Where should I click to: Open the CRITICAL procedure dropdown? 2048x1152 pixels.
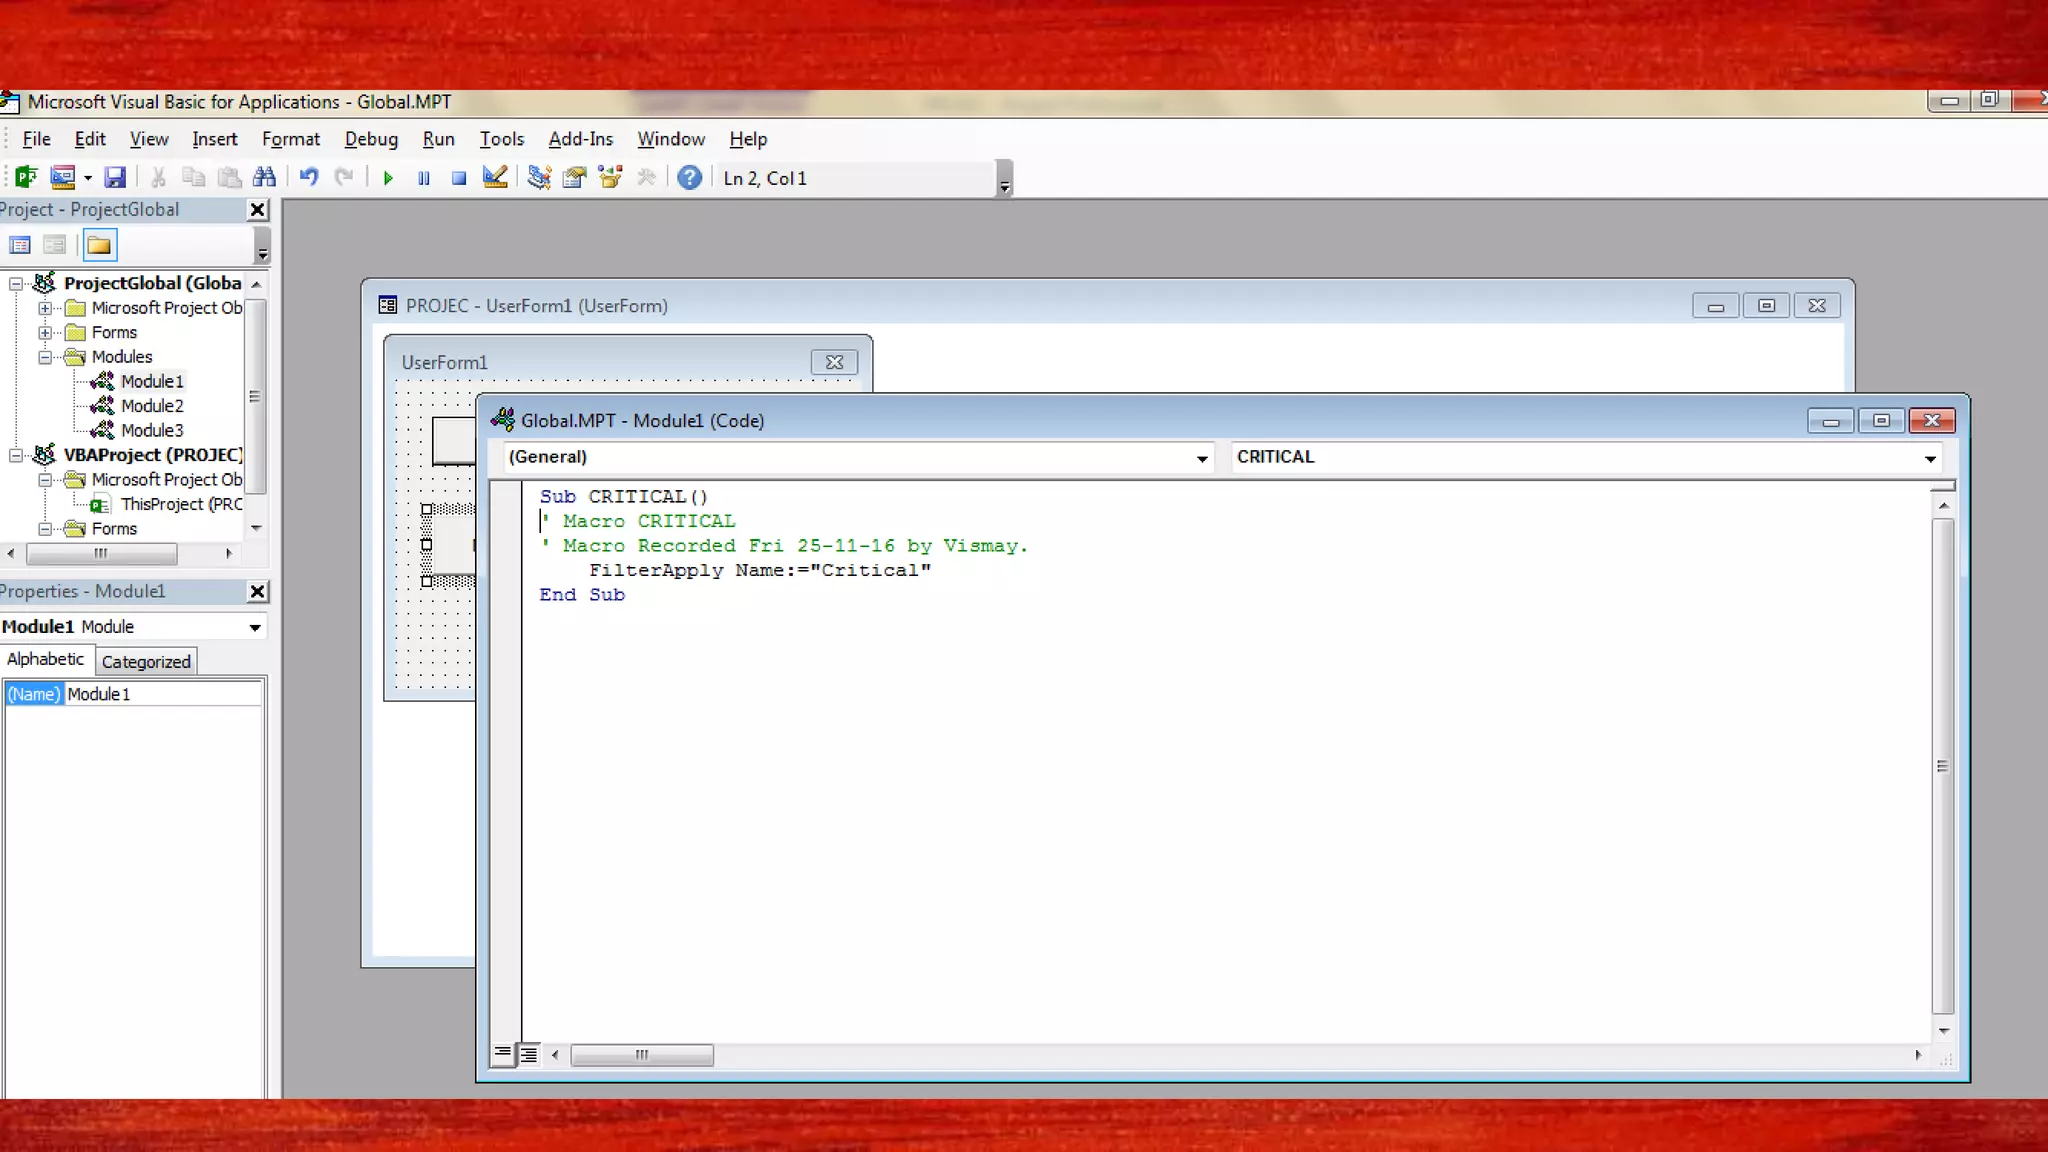(x=1929, y=458)
